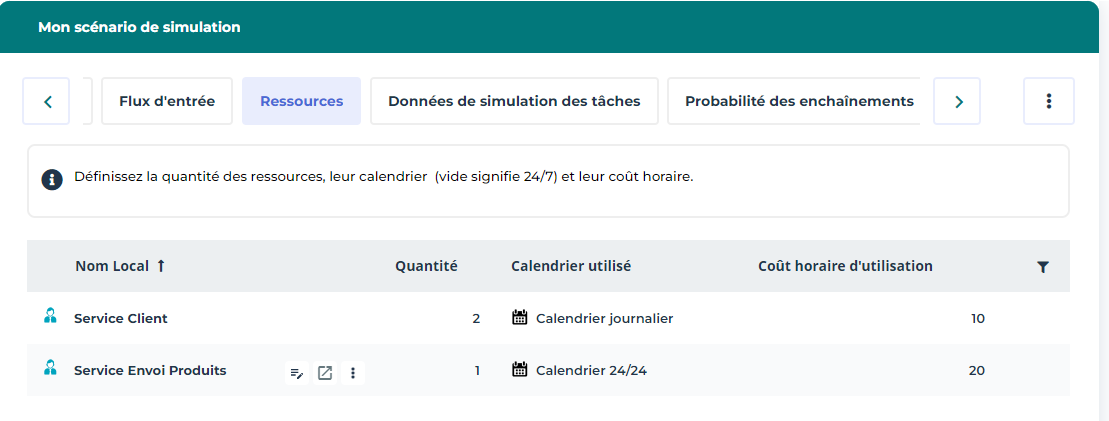1109x421 pixels.
Task: Click the Coût horaire d'utilisation column header
Action: tap(845, 266)
